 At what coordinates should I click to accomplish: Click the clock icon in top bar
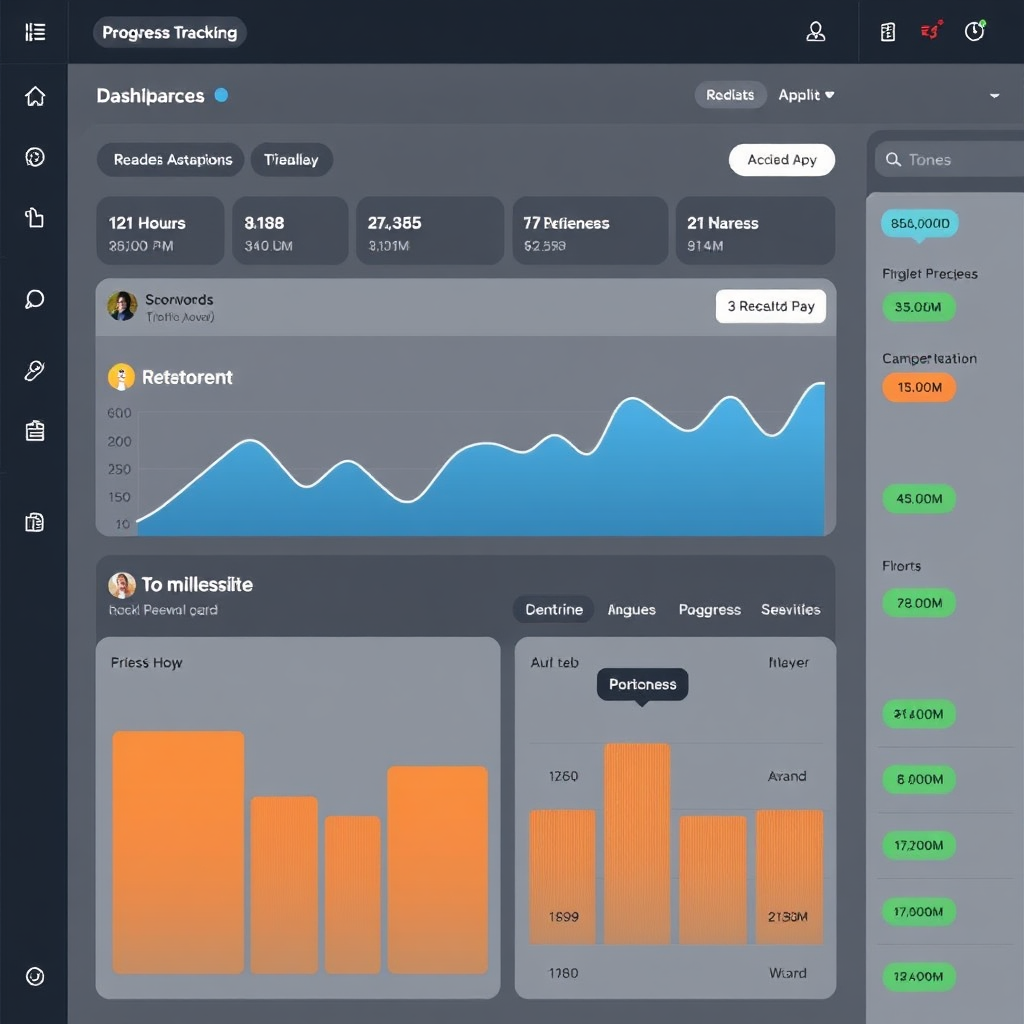[x=974, y=32]
